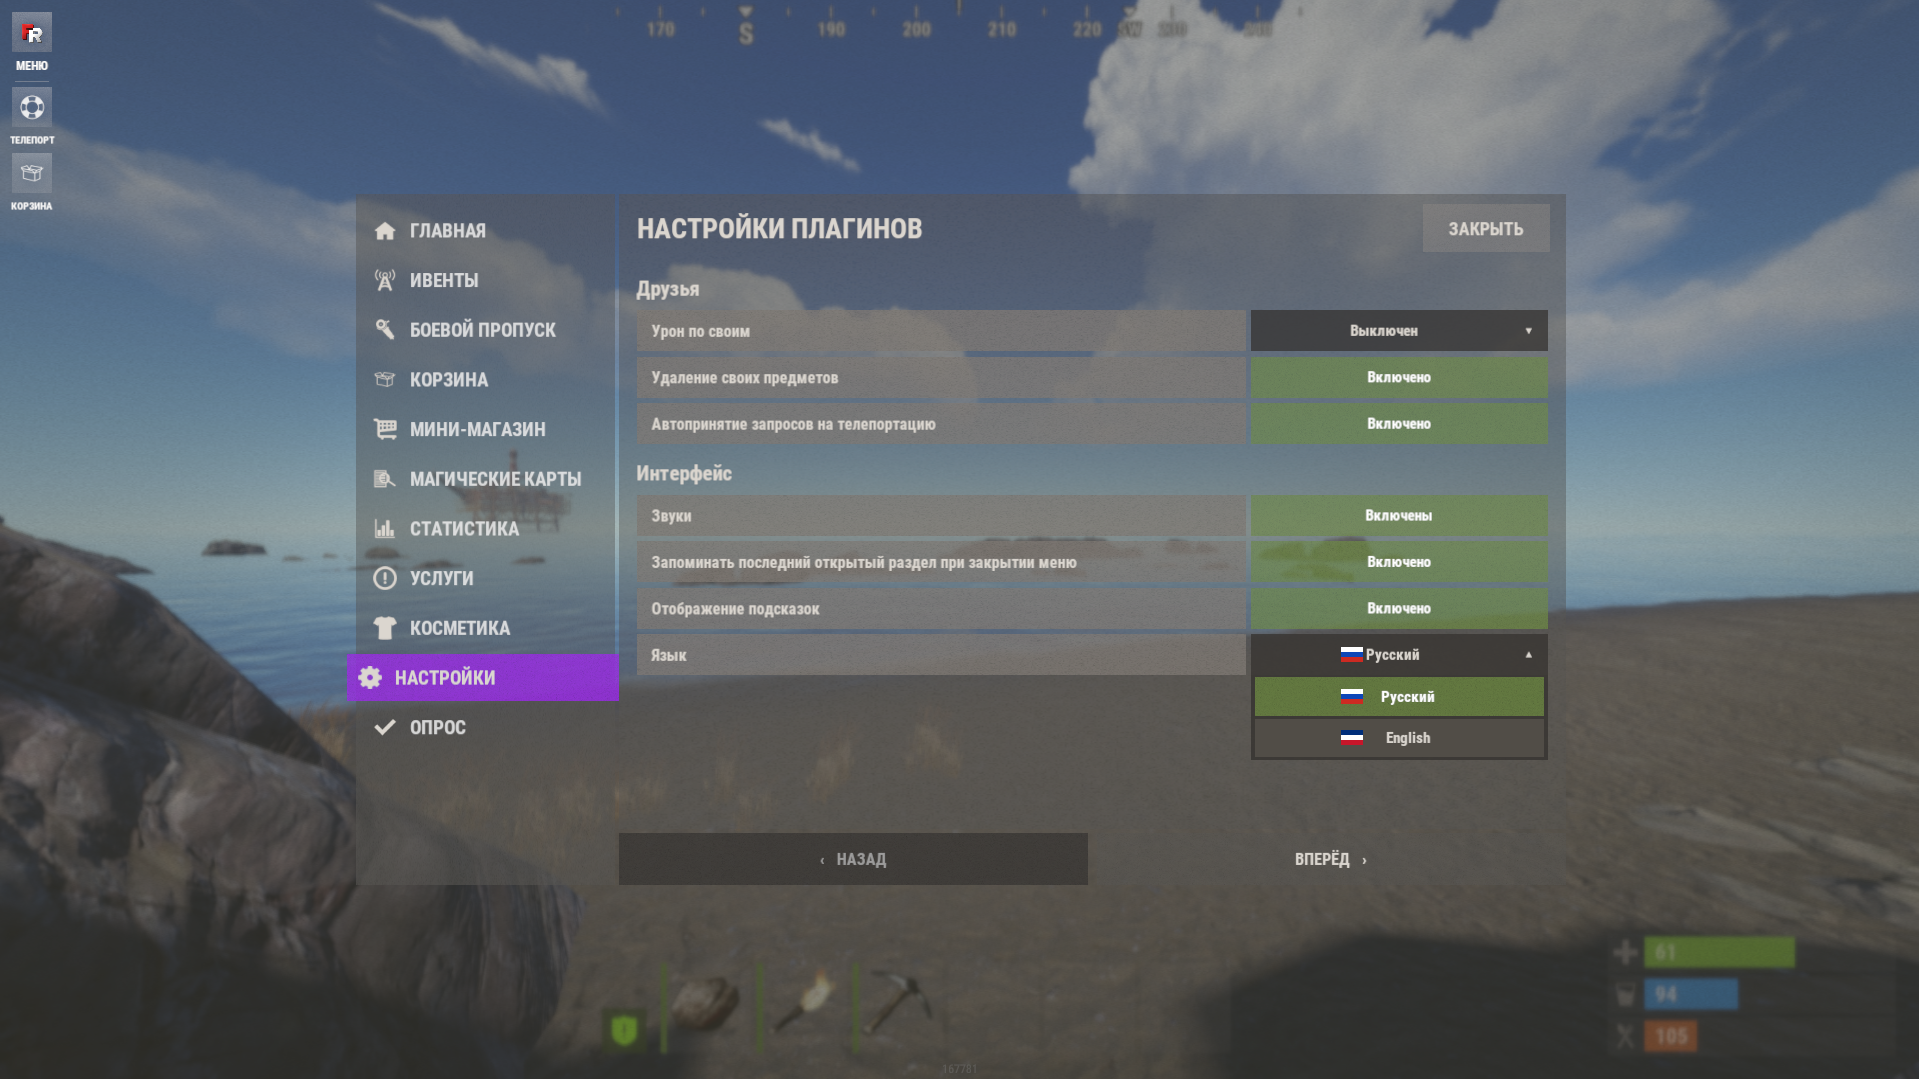The width and height of the screenshot is (1919, 1079).
Task: Select the t-shirt icon for КОСМЕТИКА
Action: (385, 628)
